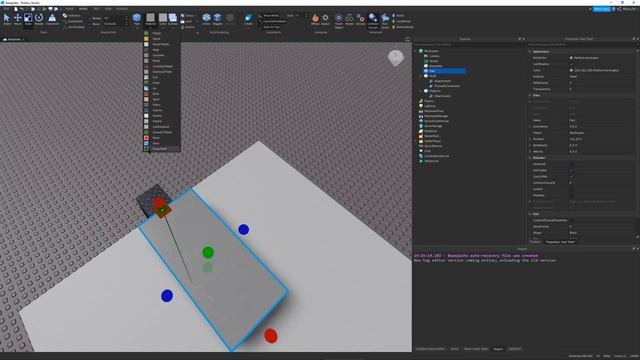Expand the Position property vector
Viewport: 640px width, 360px height.
click(x=530, y=139)
